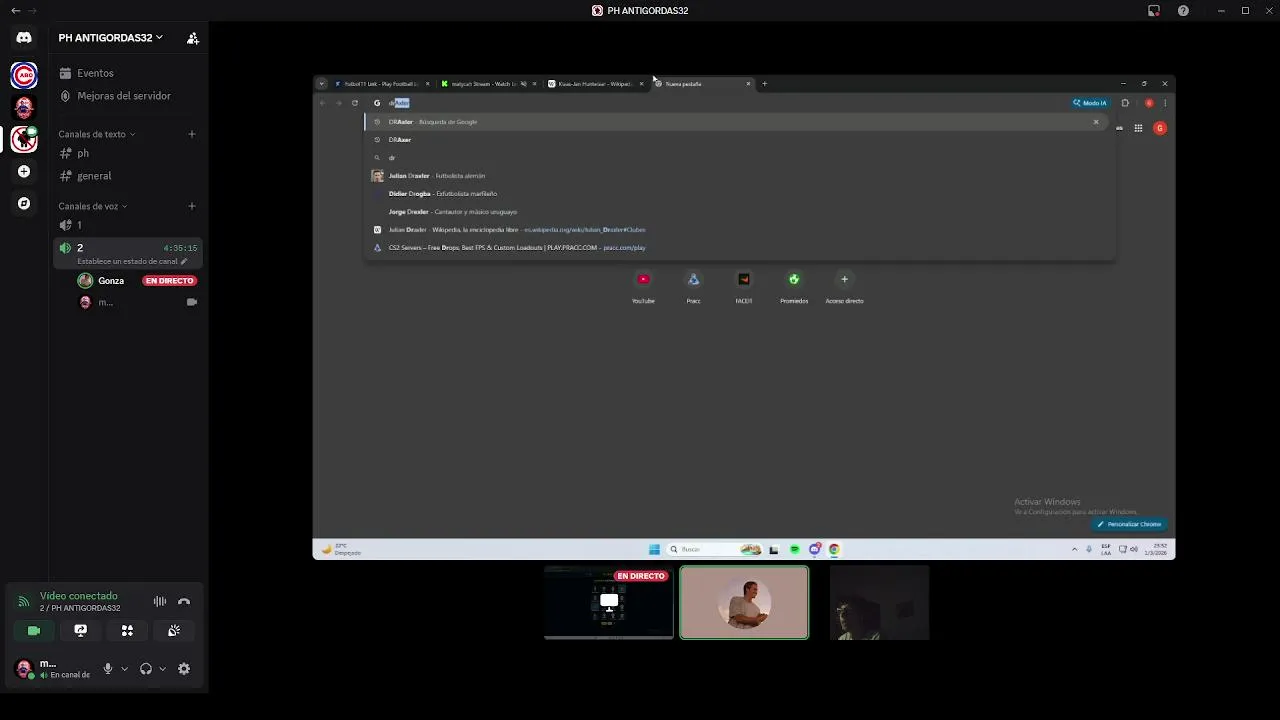Screen dimensions: 1280x720
Task: Toggle headphone deafen
Action: (x=146, y=669)
